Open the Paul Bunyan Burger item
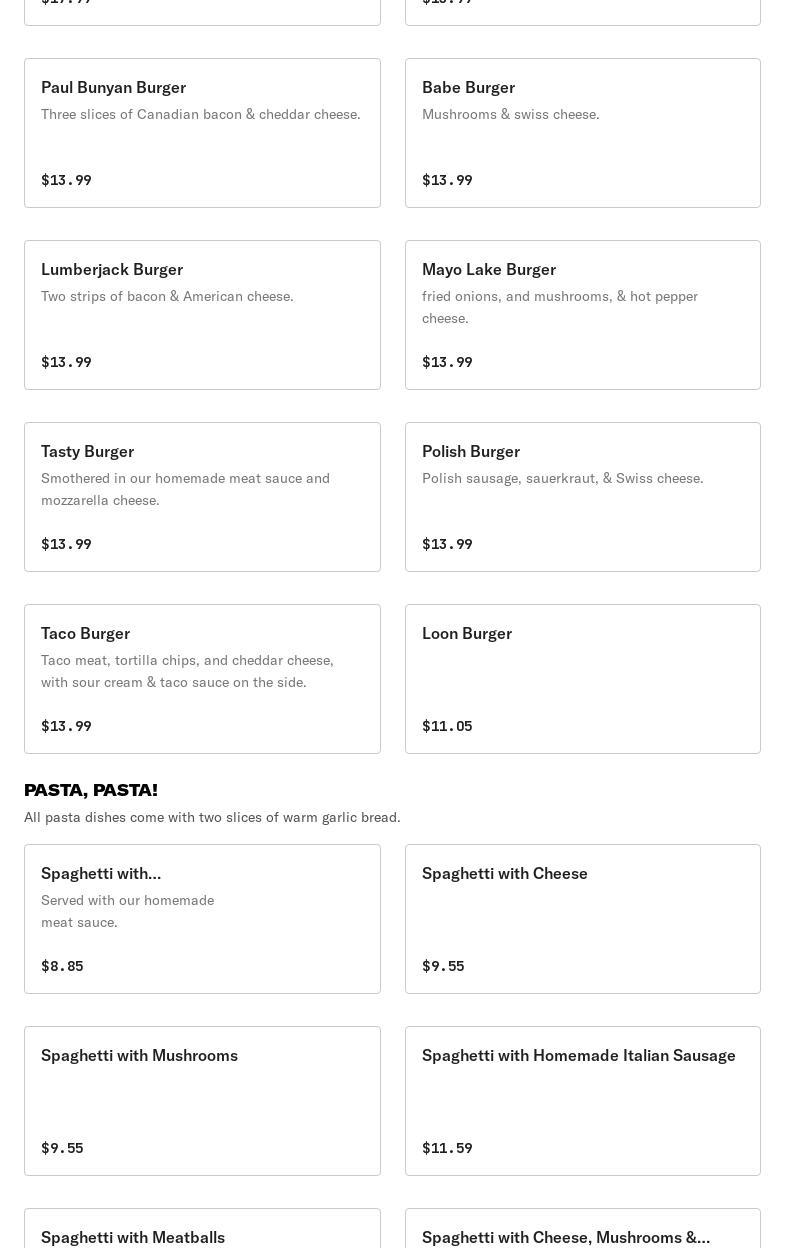The width and height of the screenshot is (785, 1248). tap(202, 133)
